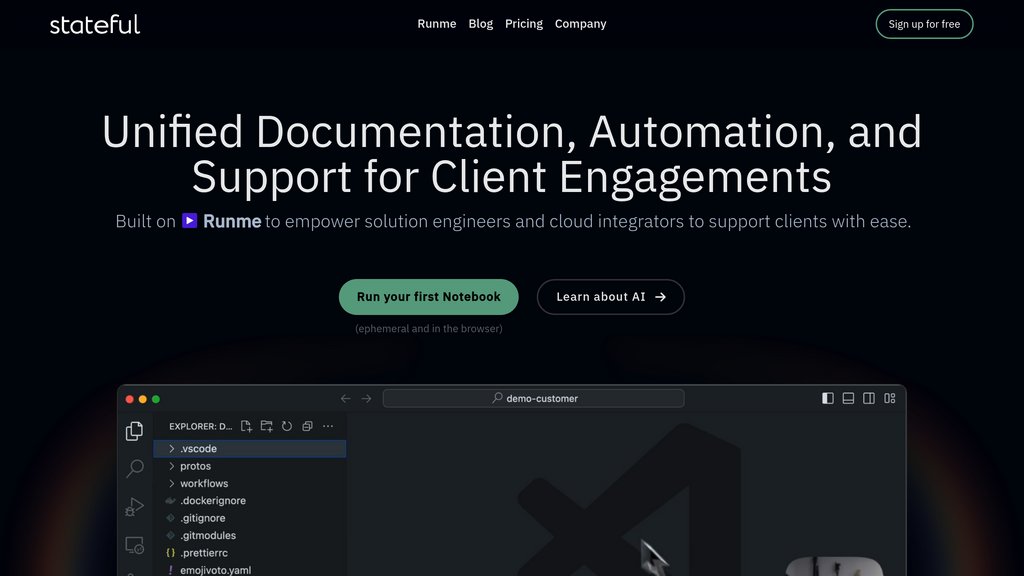1024x576 pixels.
Task: Expand the protos folder
Action: [195, 466]
